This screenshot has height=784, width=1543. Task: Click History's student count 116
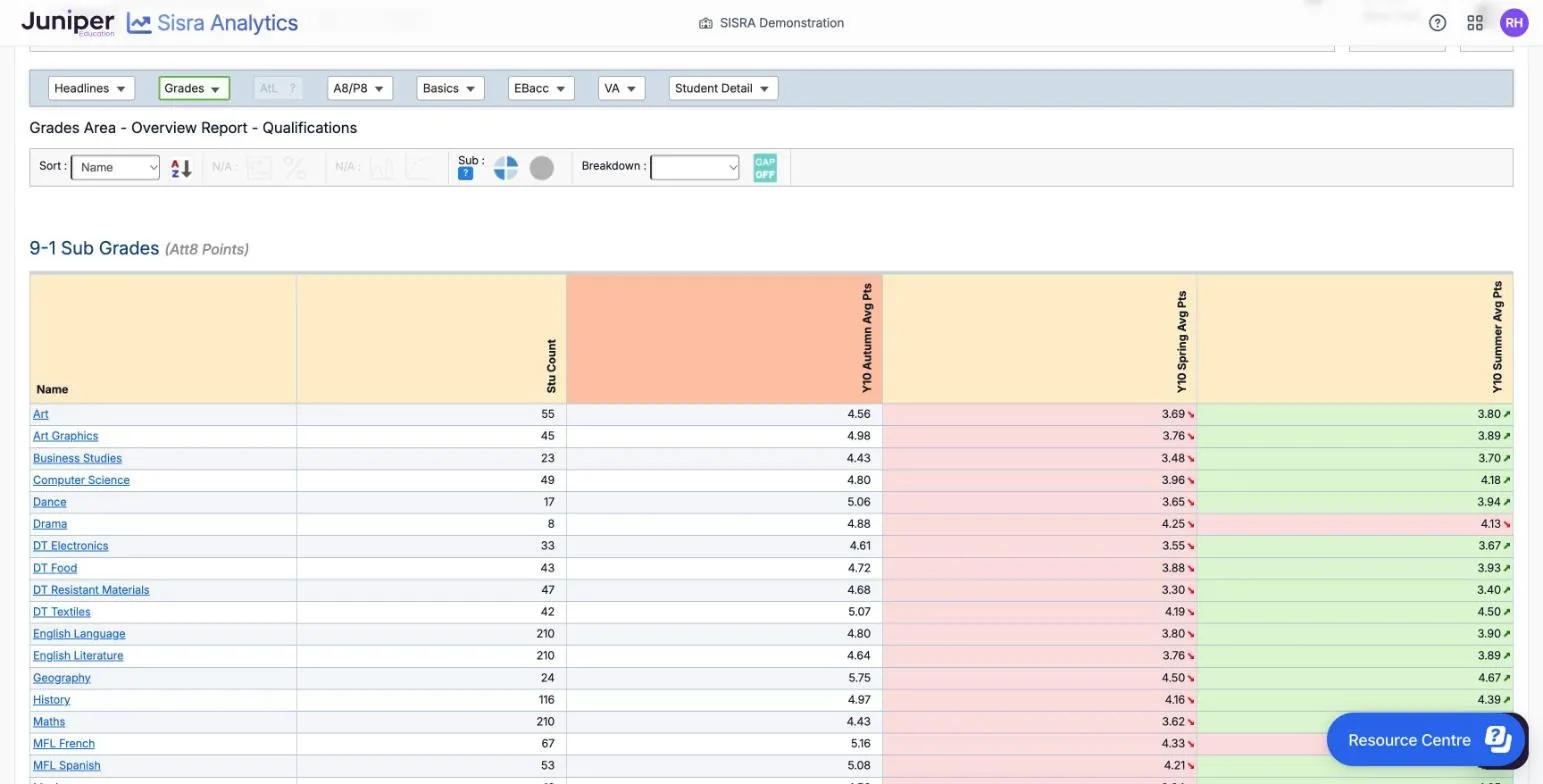[546, 700]
